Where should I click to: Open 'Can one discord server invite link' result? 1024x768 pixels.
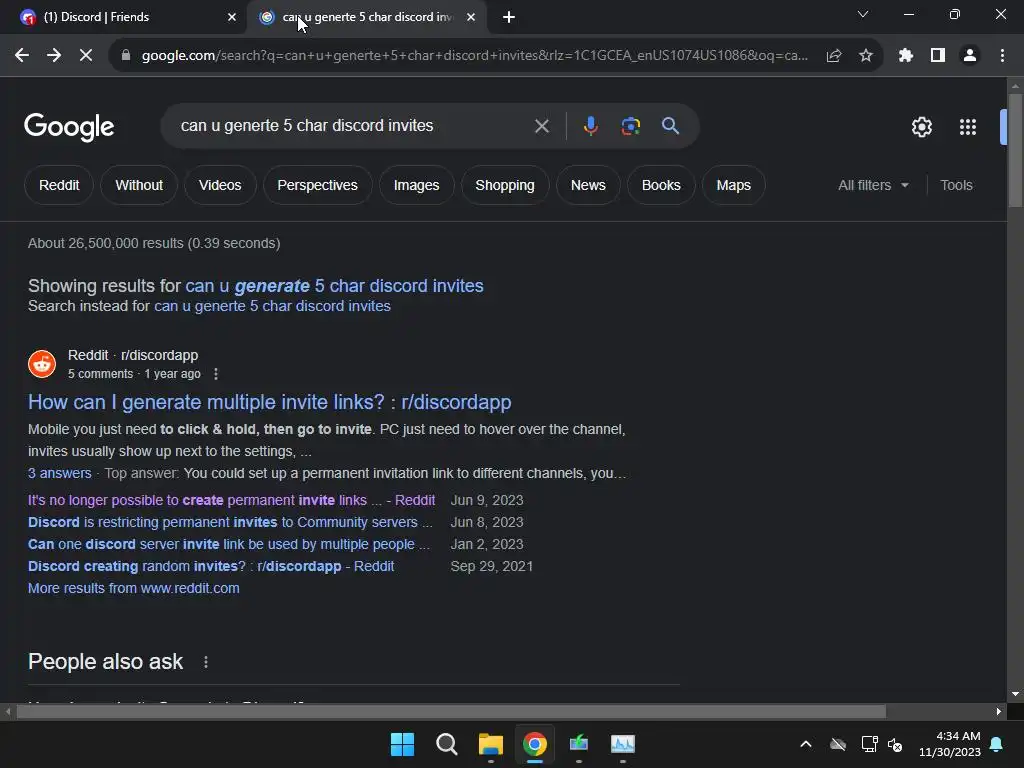coord(229,545)
